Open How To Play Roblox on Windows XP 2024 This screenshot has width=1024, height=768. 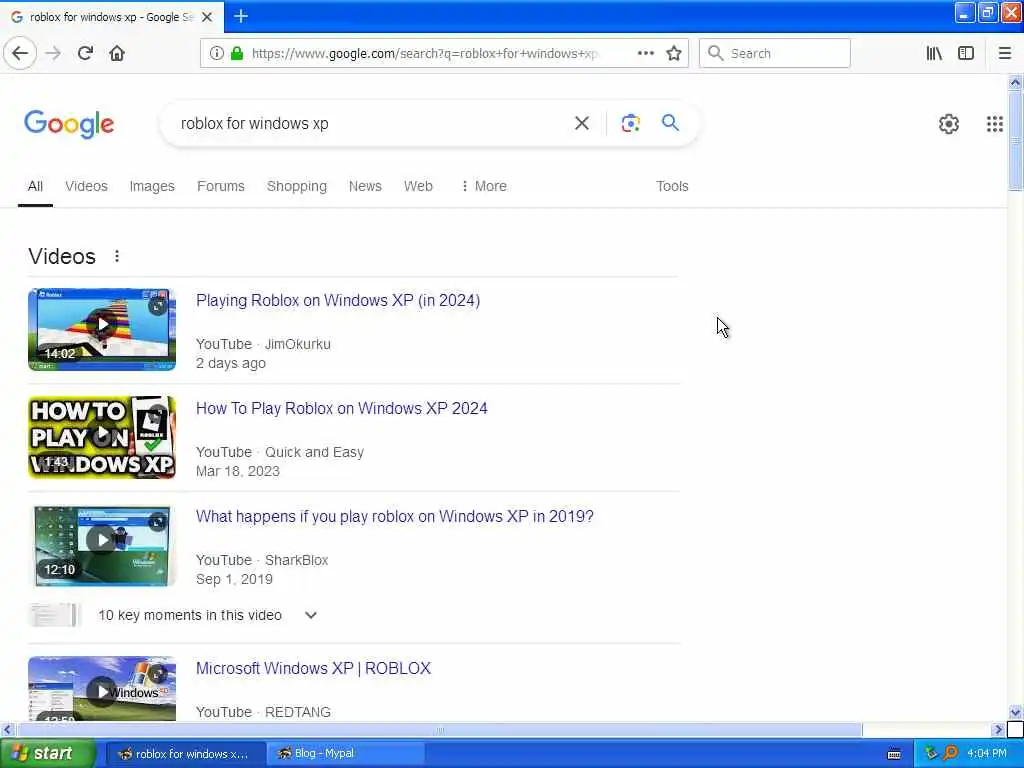[342, 408]
